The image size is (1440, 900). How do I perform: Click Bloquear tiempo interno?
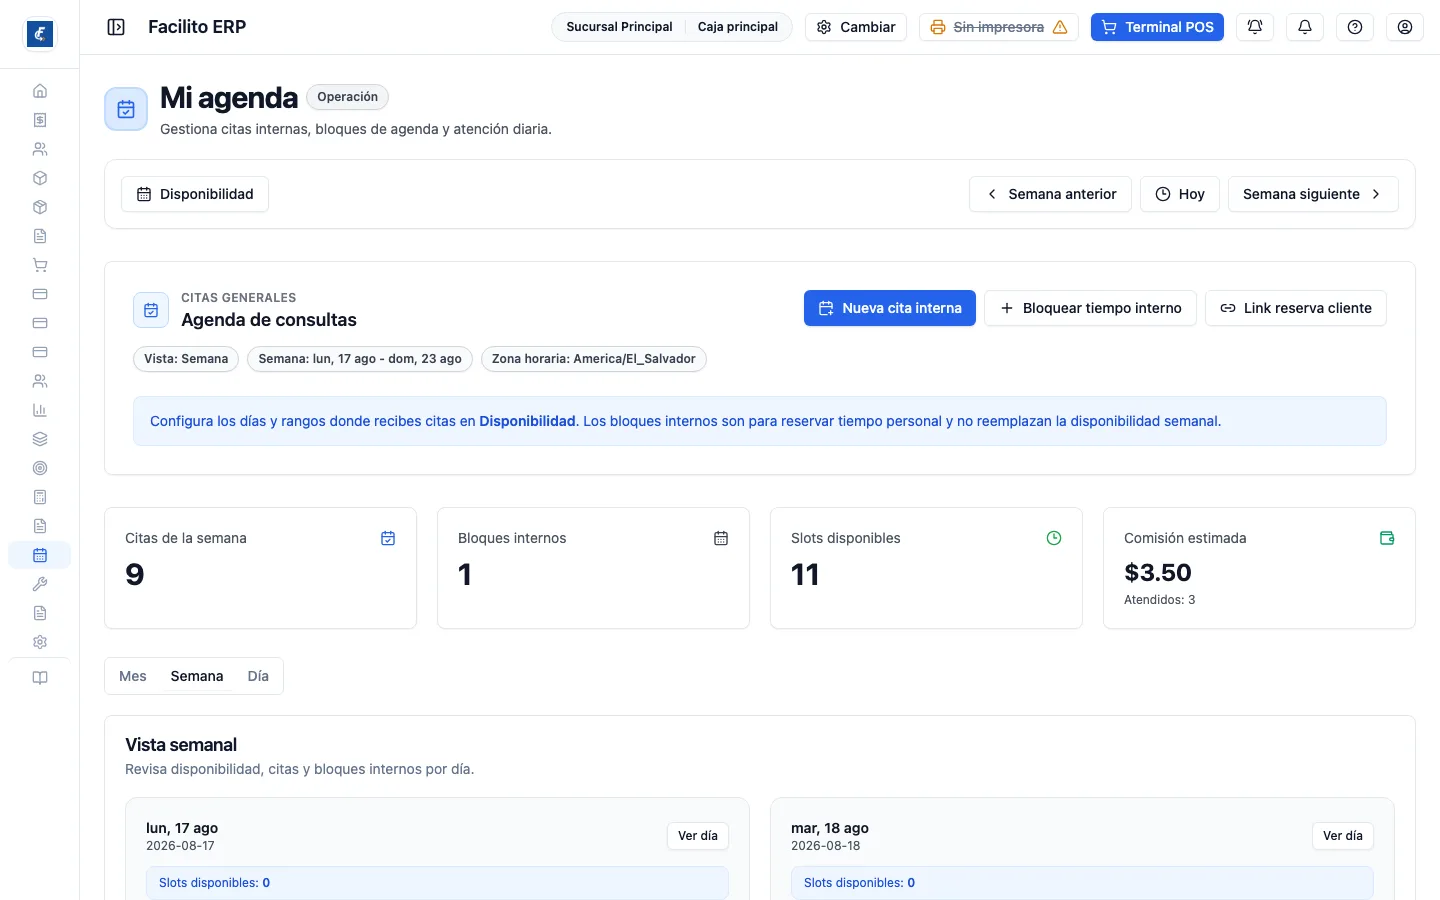click(x=1090, y=308)
